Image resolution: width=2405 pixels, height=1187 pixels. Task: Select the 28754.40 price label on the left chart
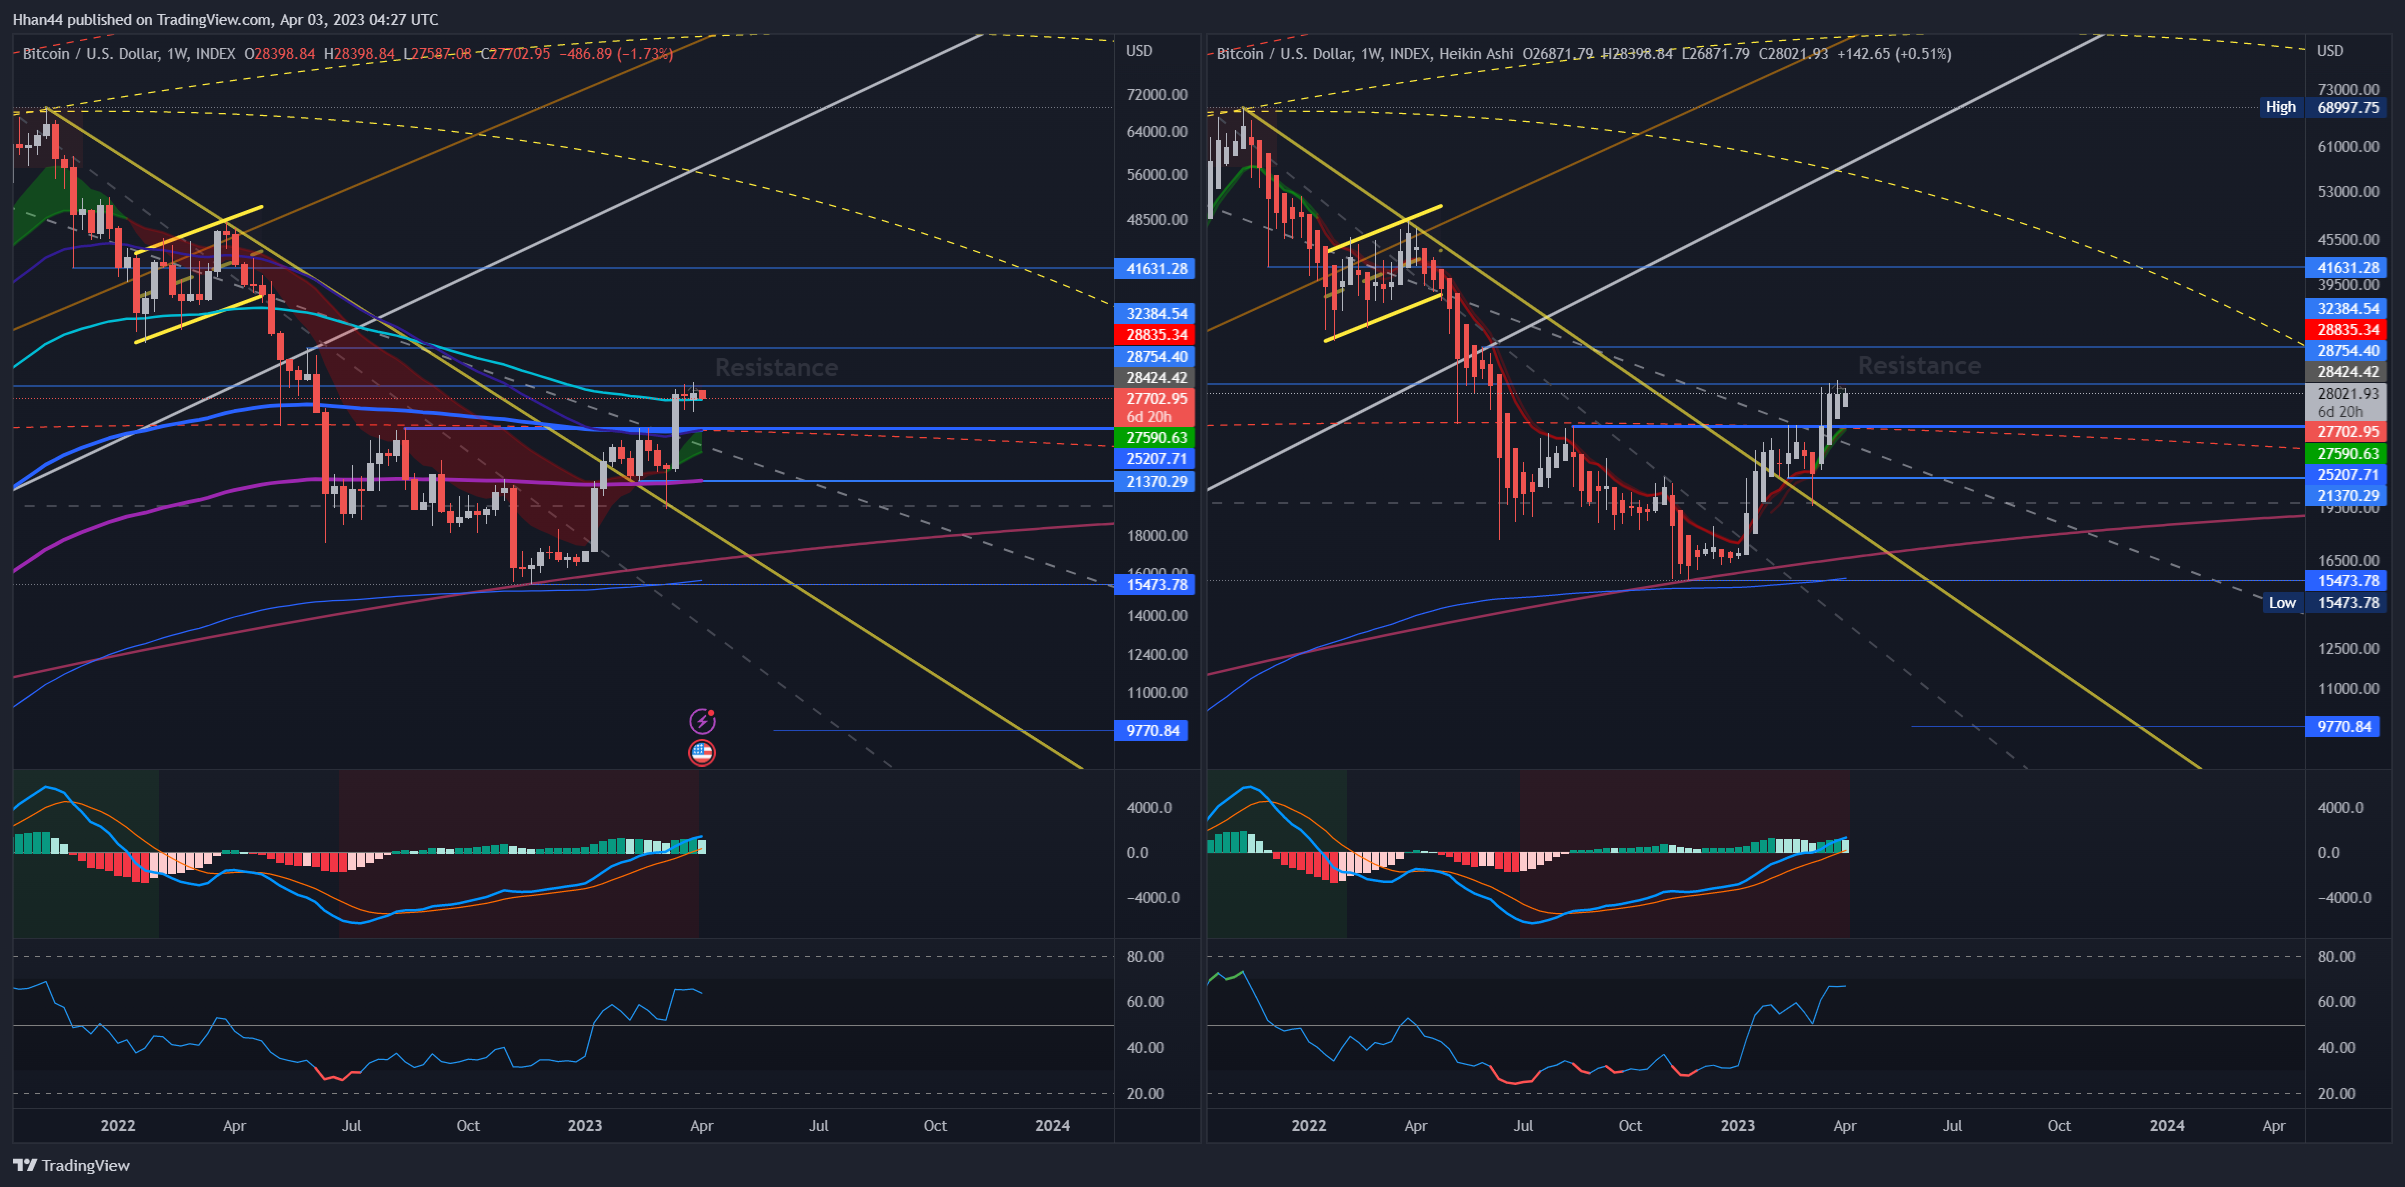click(1155, 356)
